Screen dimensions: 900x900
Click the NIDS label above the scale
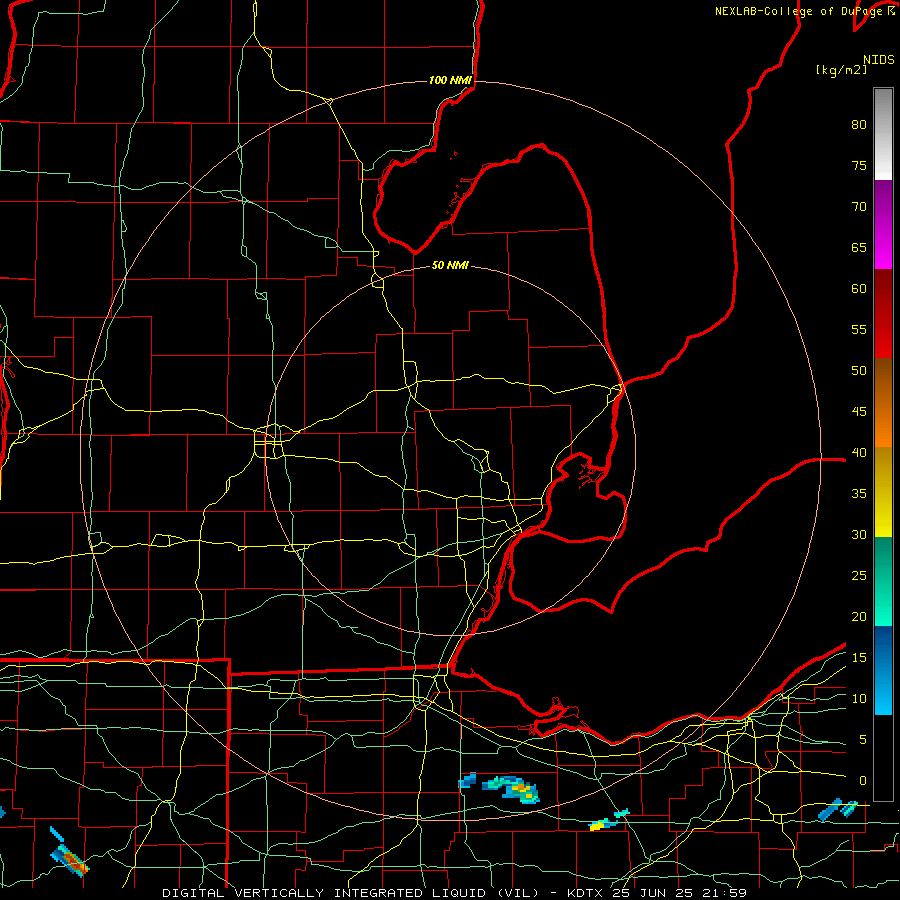[x=878, y=59]
